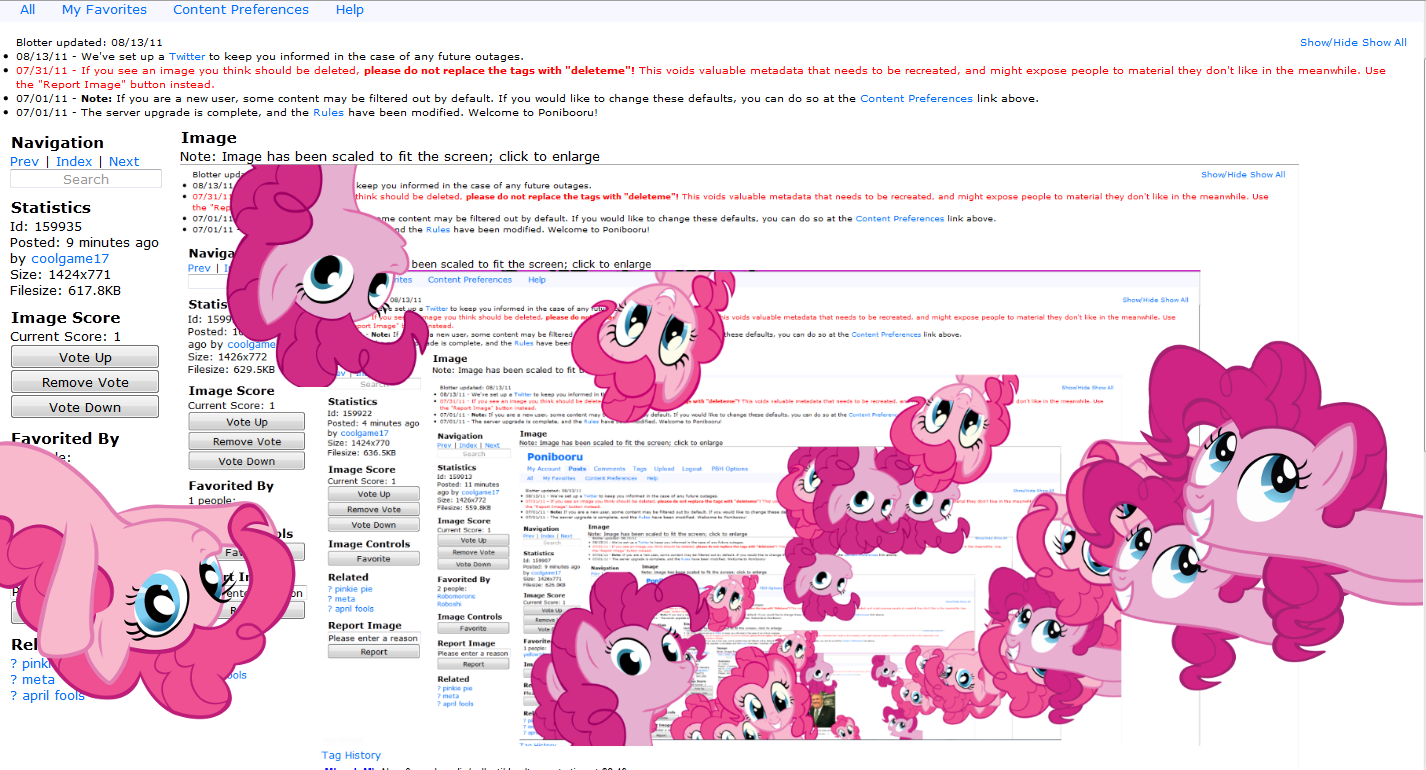The height and width of the screenshot is (770, 1426).
Task: Click the large 'Statistics' heading in the main sidebar
Action: point(51,207)
